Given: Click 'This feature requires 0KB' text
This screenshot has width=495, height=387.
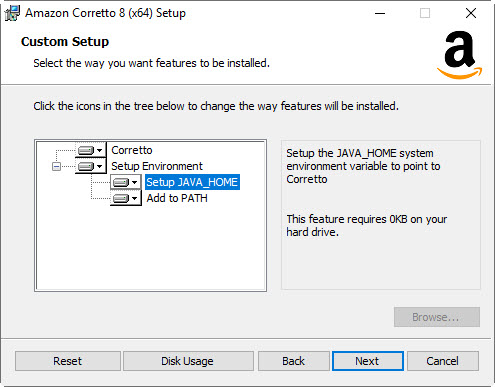Looking at the screenshot, I should 367,226.
